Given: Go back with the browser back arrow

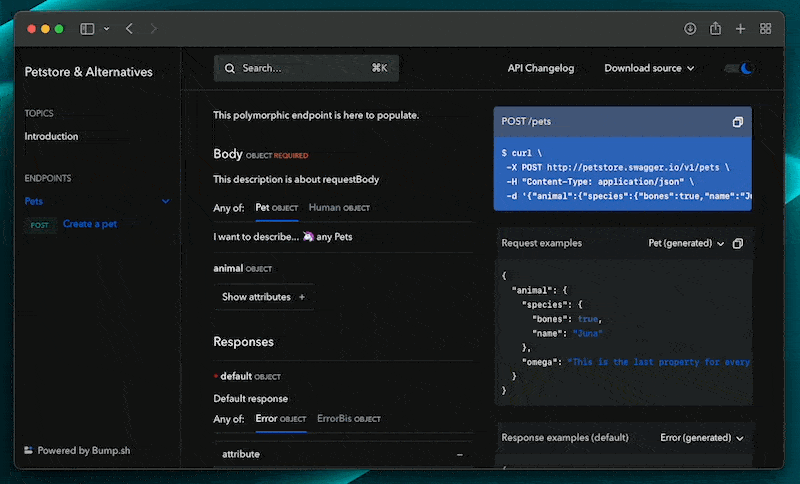Looking at the screenshot, I should click(129, 29).
